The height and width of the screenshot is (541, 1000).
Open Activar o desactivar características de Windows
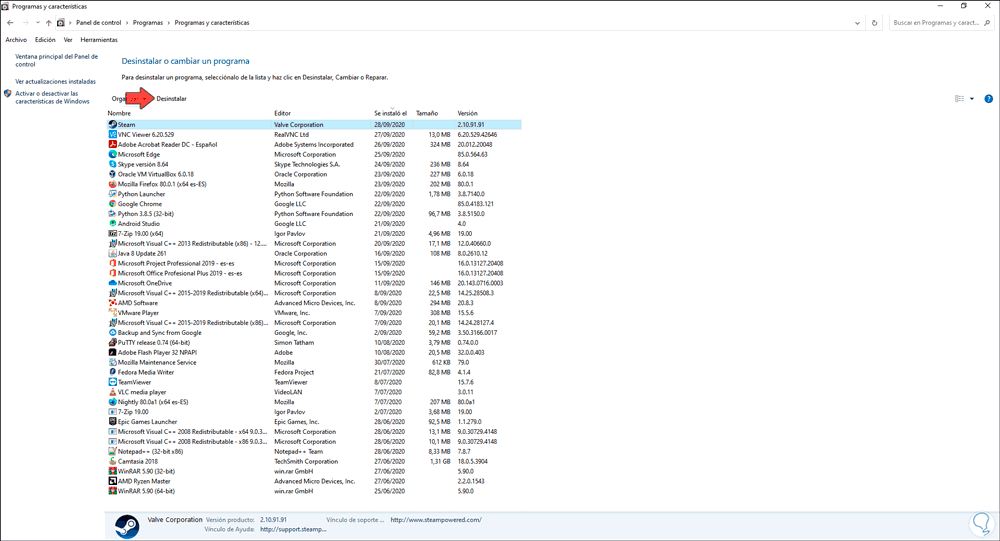point(52,98)
